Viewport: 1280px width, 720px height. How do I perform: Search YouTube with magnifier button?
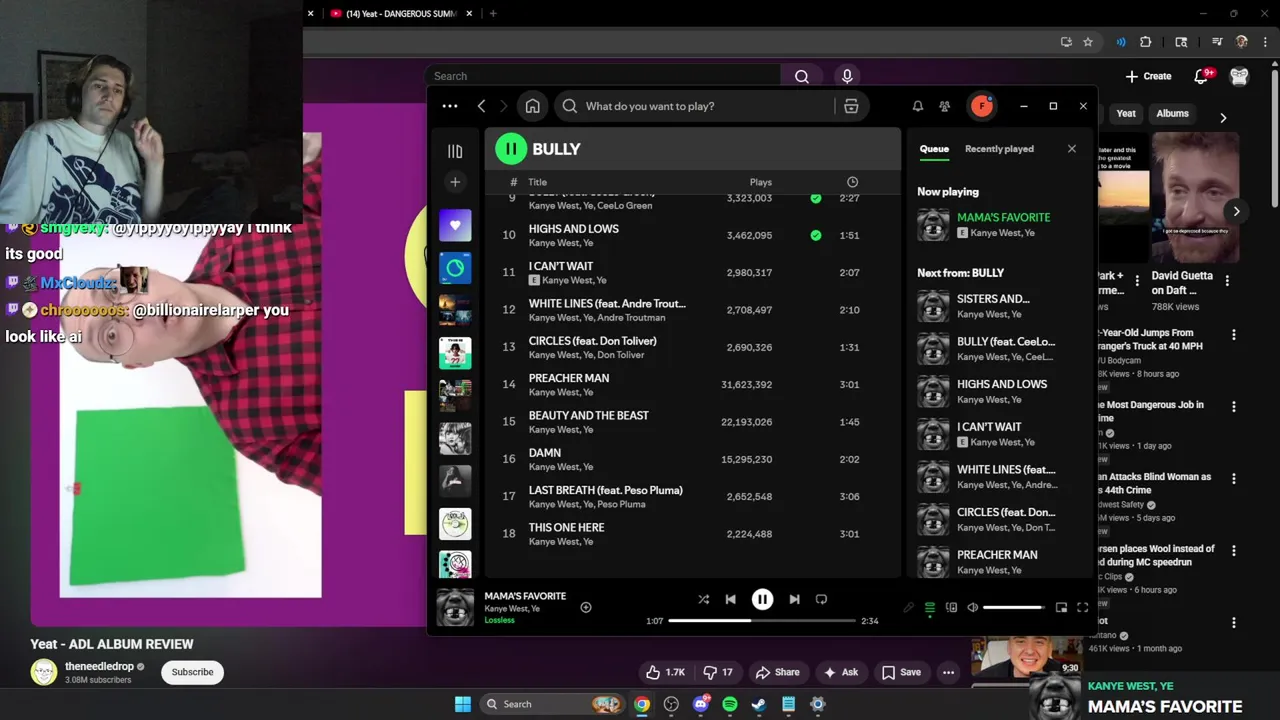pyautogui.click(x=802, y=76)
